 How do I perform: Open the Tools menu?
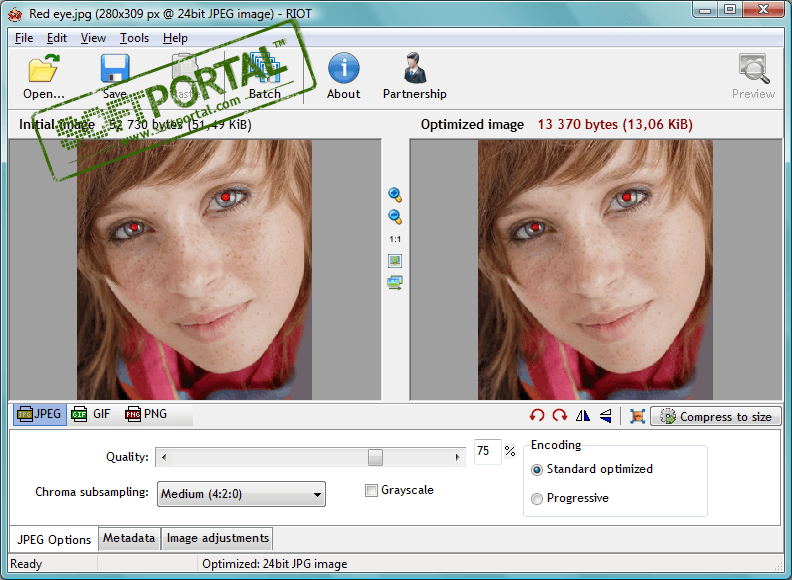coord(134,38)
